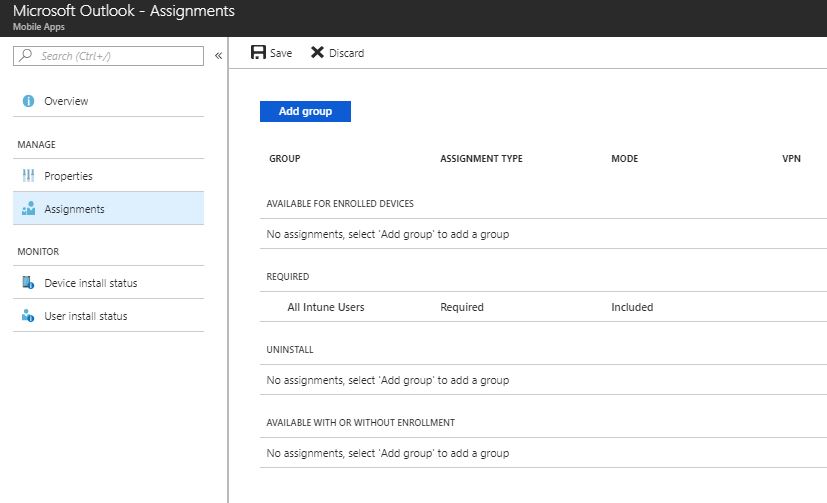Click the REQUIRED section heading
This screenshot has height=503, width=827.
click(x=288, y=277)
